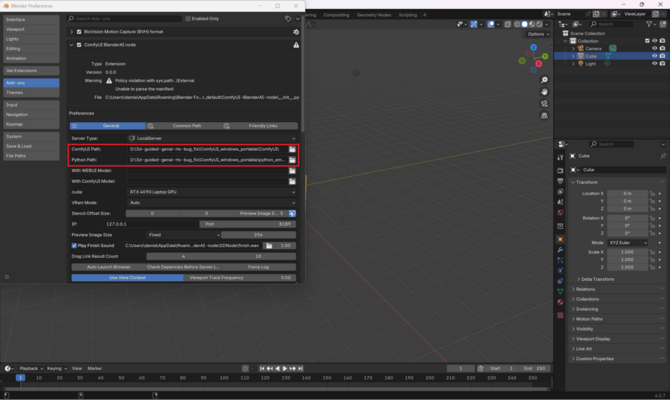The width and height of the screenshot is (670, 400).
Task: Disable Cube in renders camera icon
Action: point(662,56)
